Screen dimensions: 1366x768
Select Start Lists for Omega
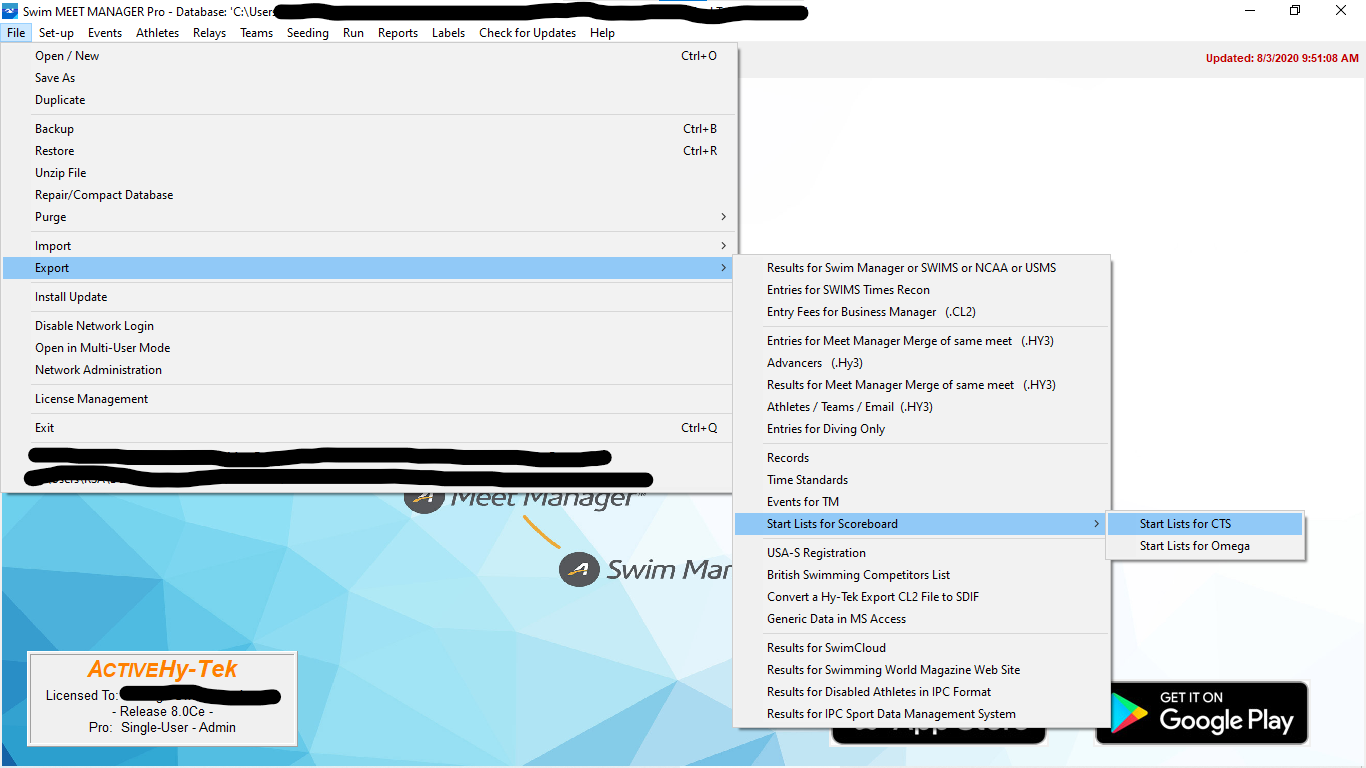click(1205, 546)
